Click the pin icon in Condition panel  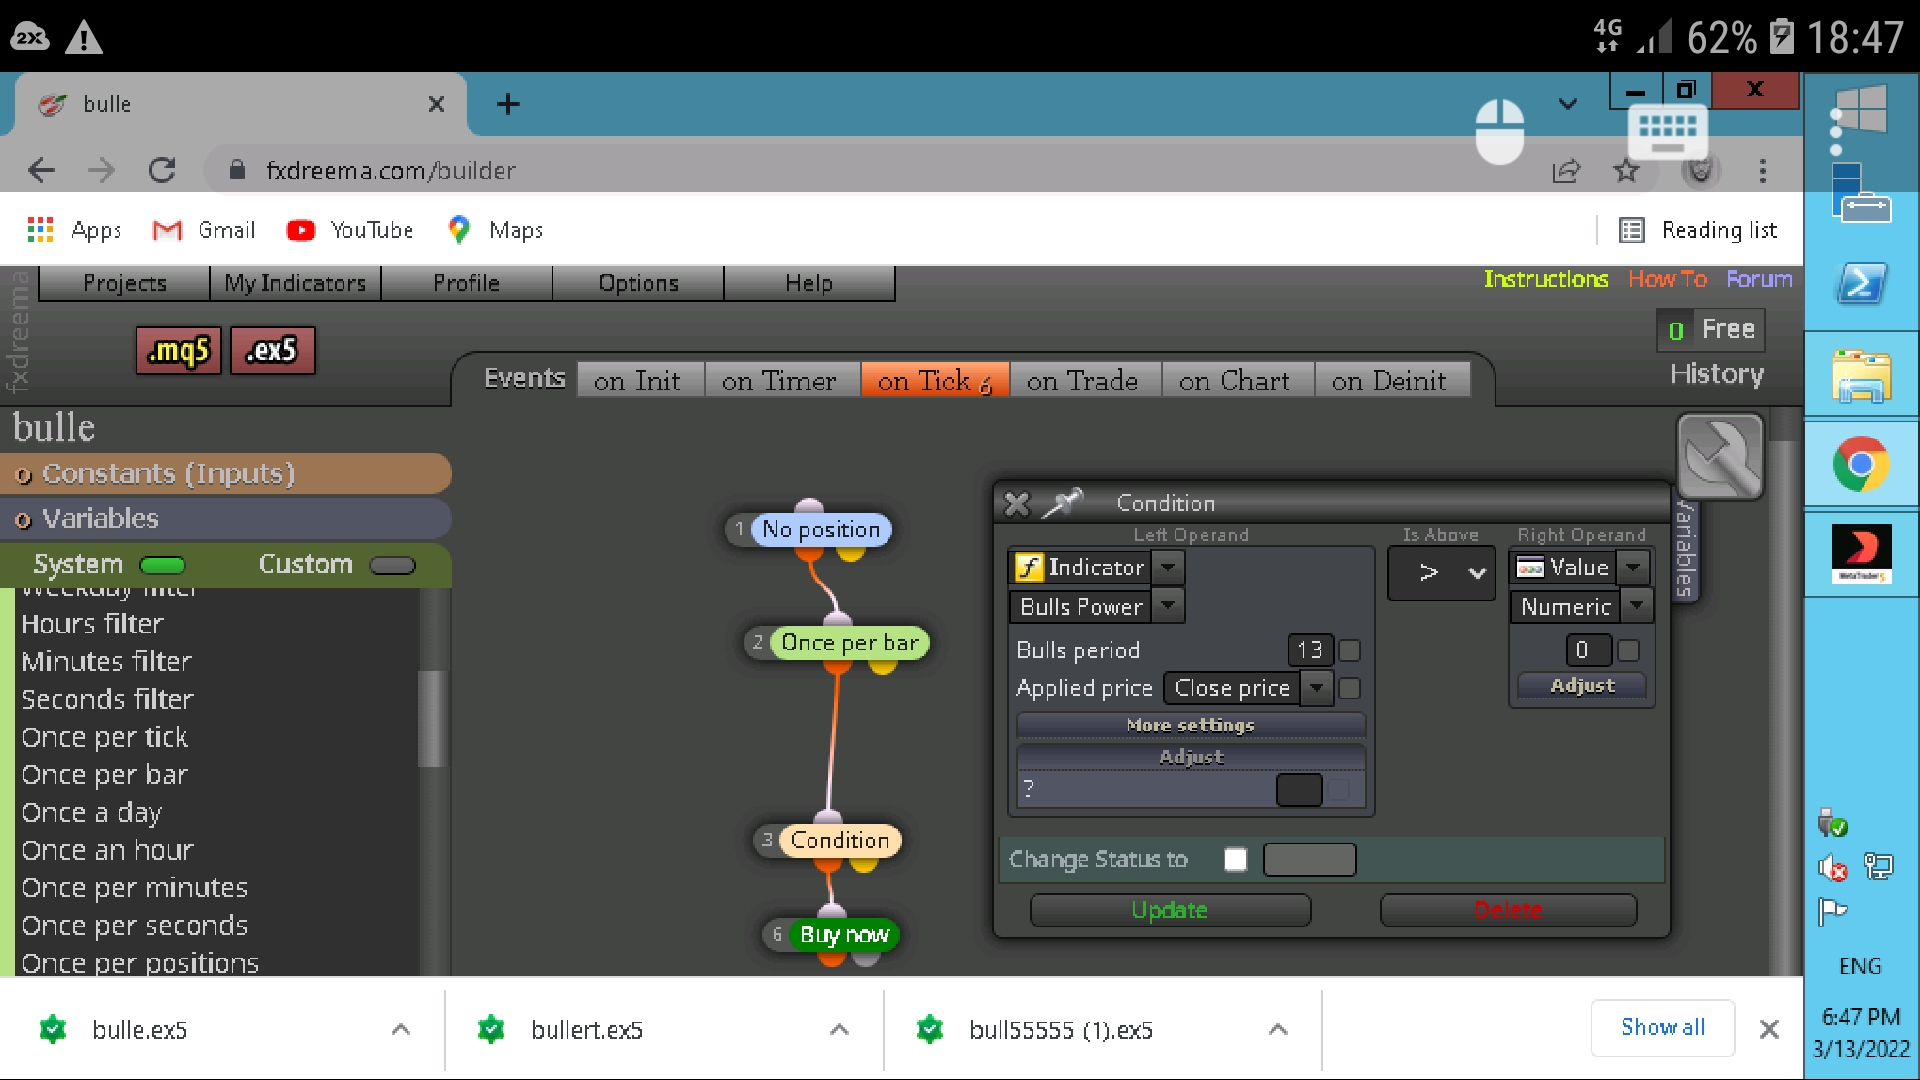1062,503
